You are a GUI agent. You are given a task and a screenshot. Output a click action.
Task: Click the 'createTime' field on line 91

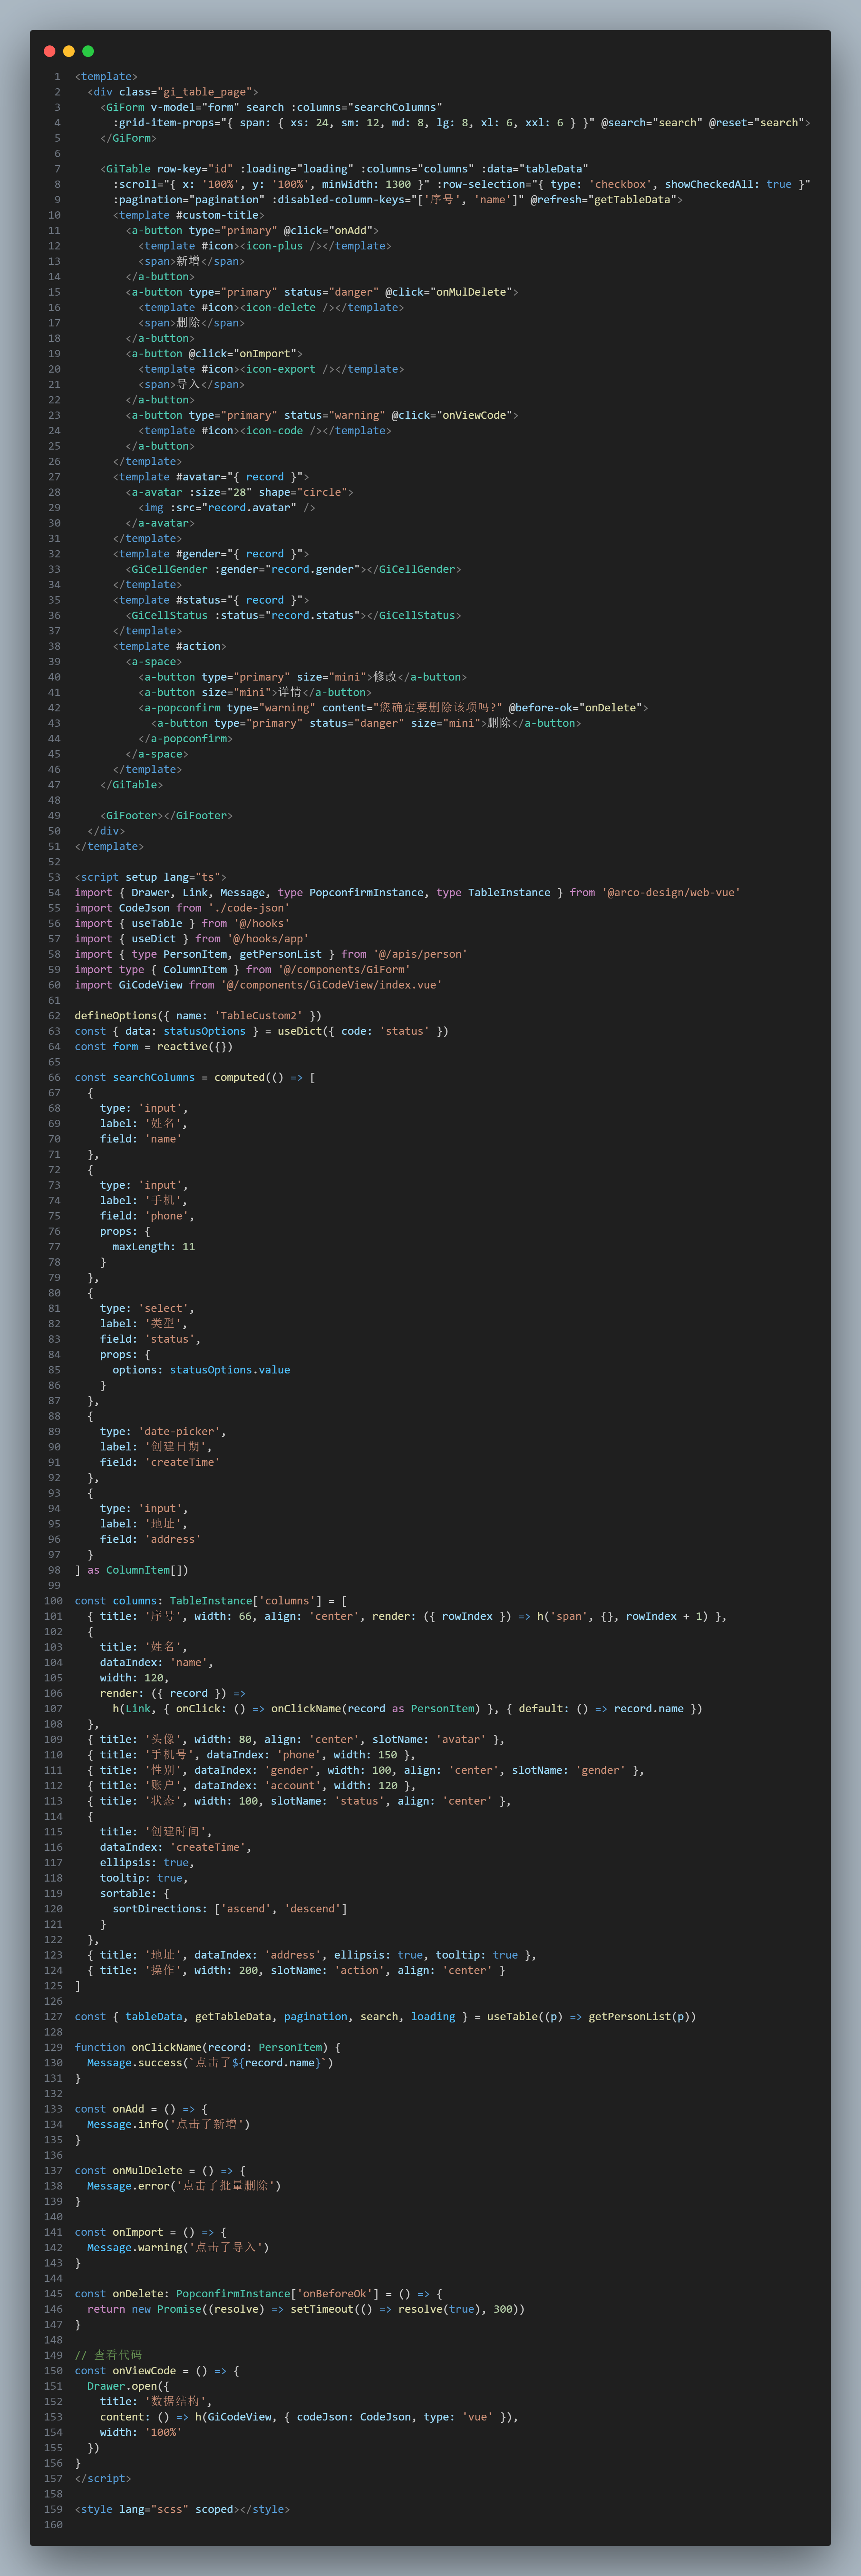pyautogui.click(x=182, y=1462)
